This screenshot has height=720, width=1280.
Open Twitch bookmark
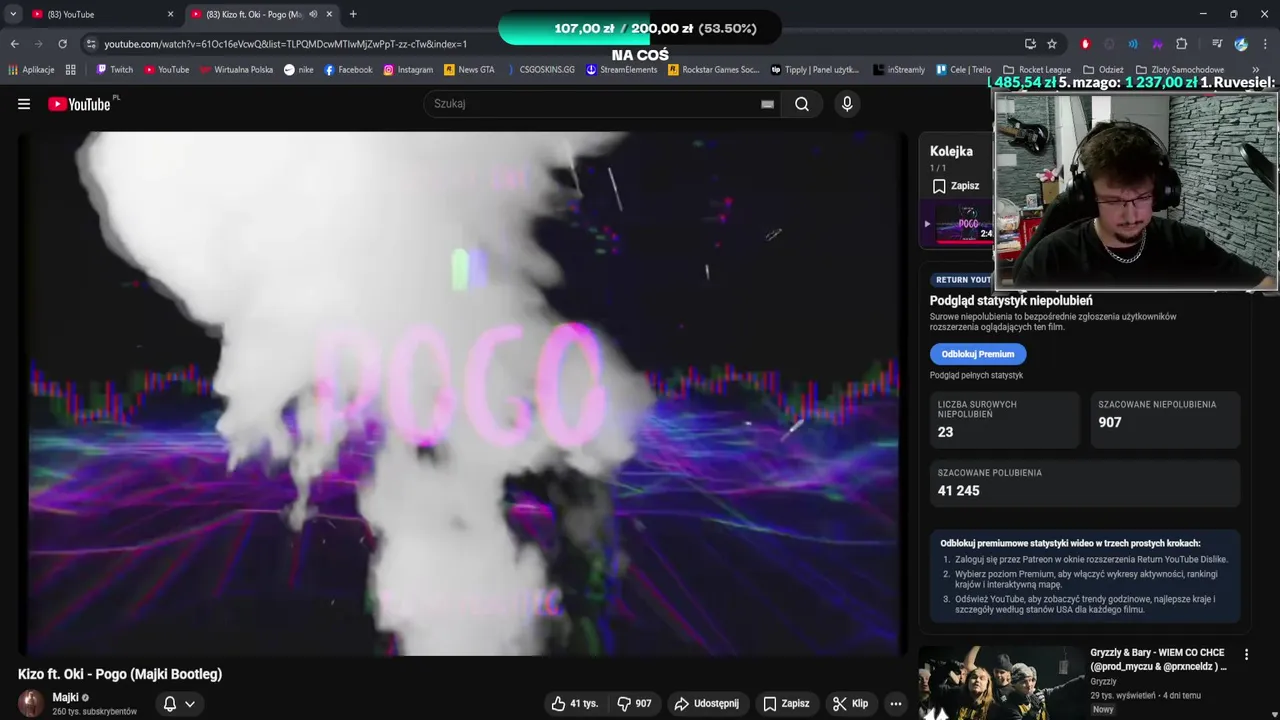tap(114, 70)
